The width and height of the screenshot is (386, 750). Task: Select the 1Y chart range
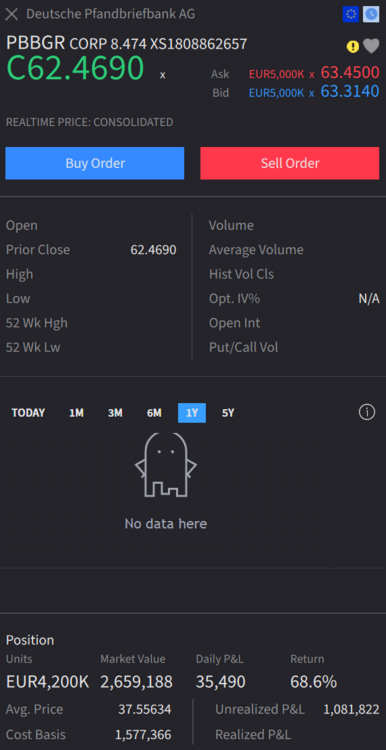click(192, 413)
